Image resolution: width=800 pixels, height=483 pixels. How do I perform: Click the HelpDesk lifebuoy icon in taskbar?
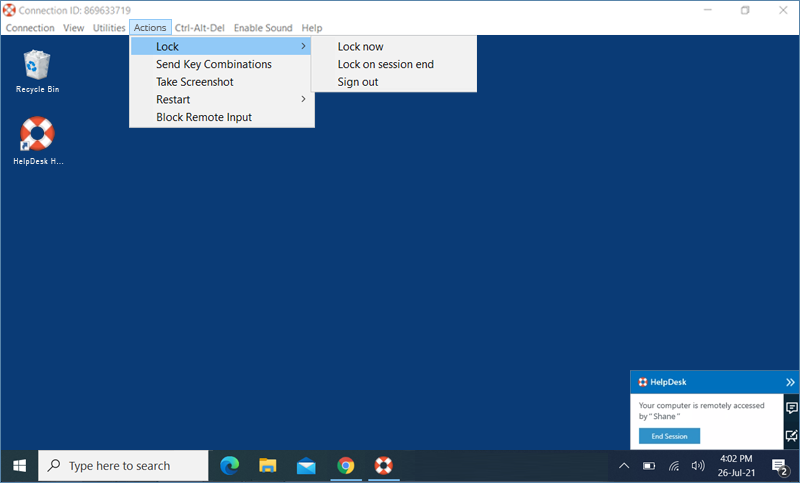[383, 465]
